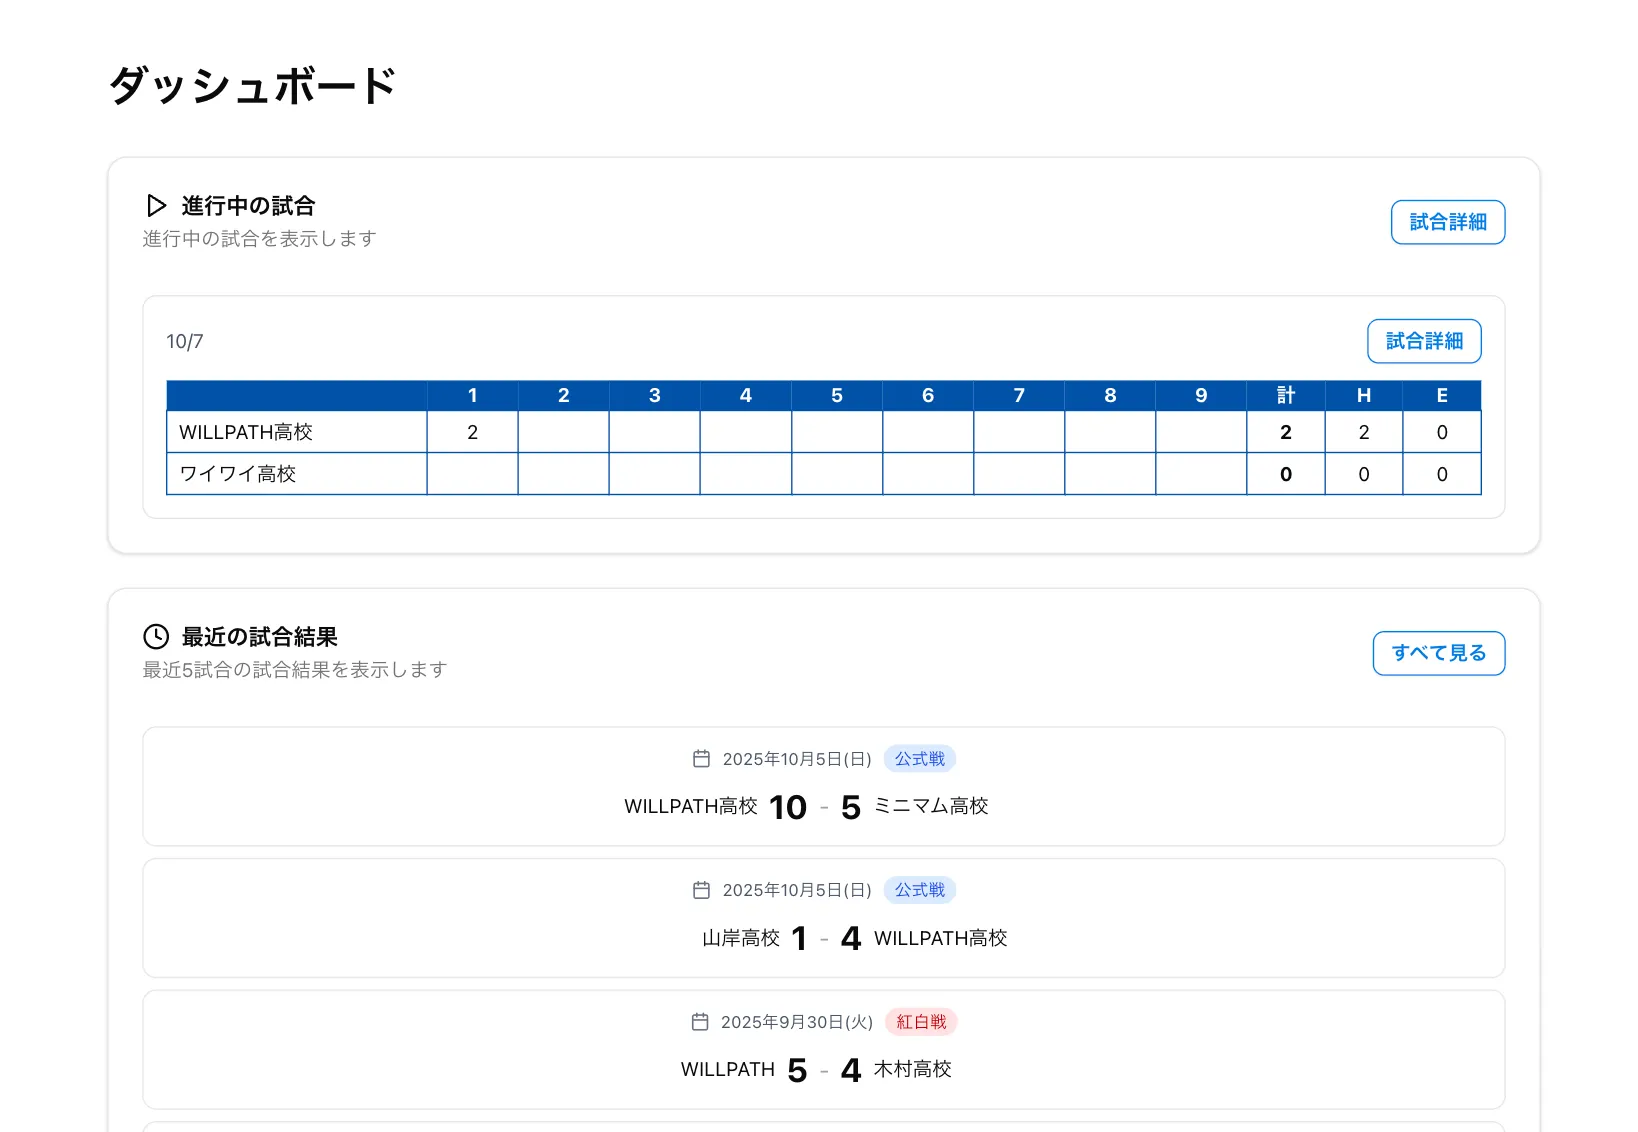Click the calendar icon next to 2025年9月30日
This screenshot has height=1132, width=1638.
click(x=703, y=1022)
